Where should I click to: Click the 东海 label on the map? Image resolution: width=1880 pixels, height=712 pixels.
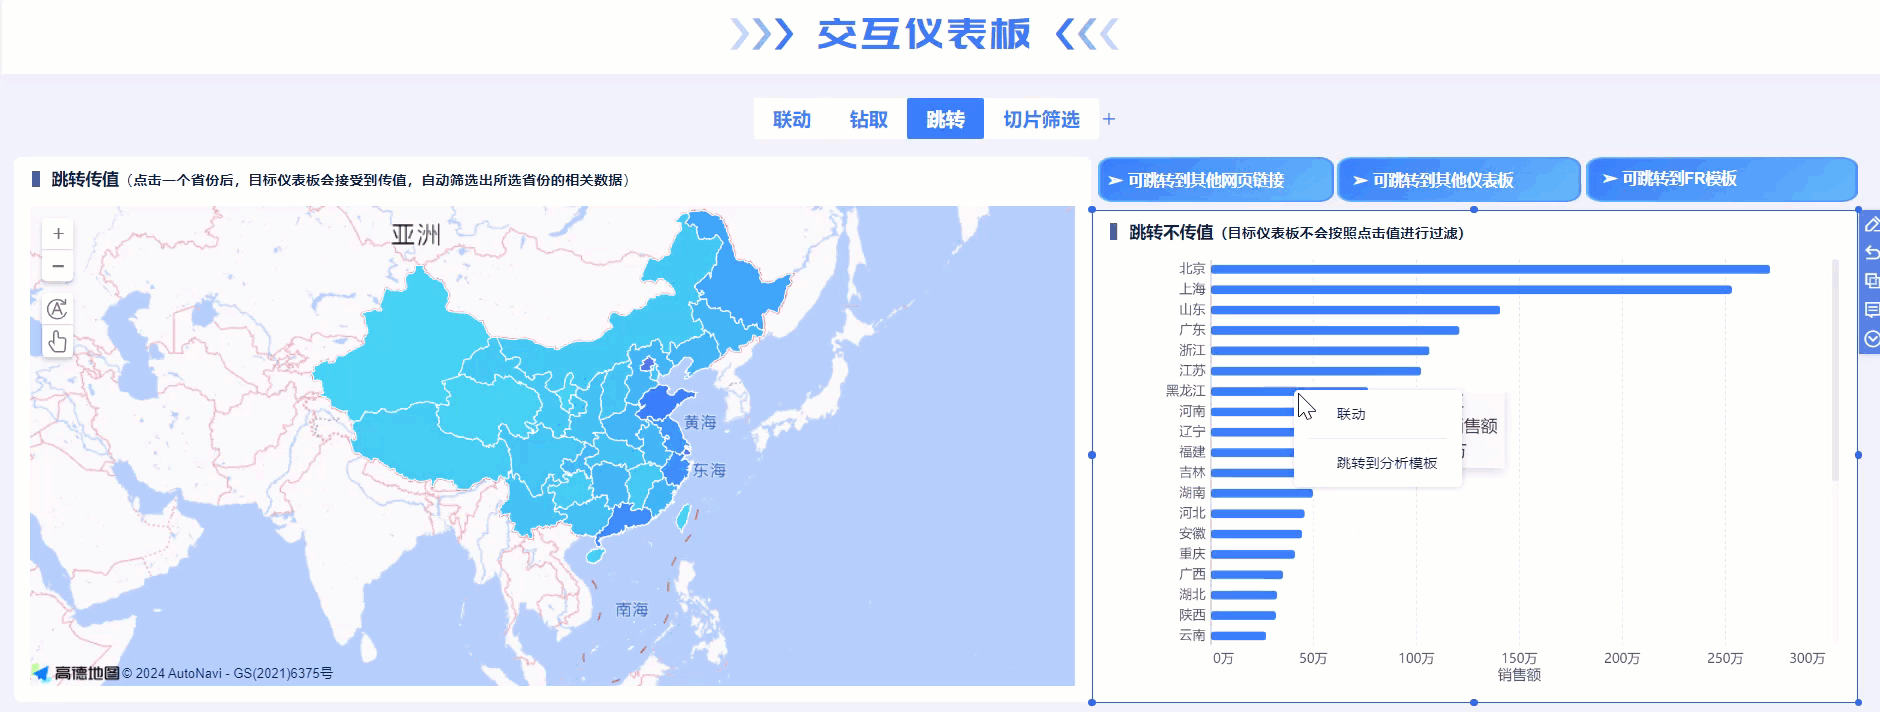709,470
